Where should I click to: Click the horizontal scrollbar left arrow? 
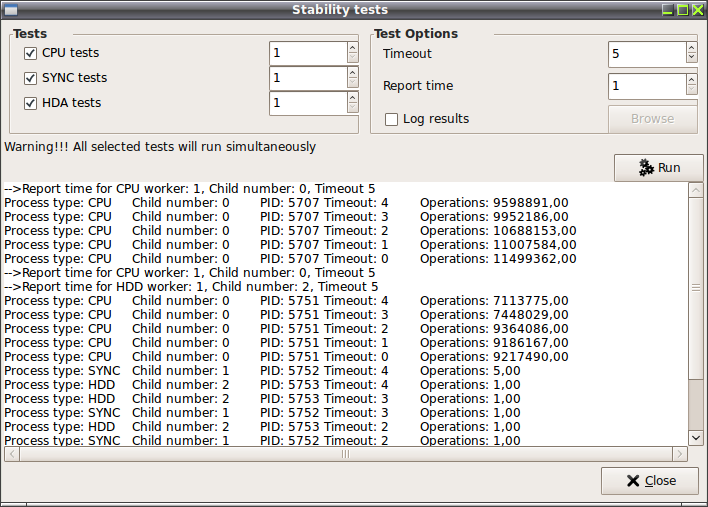click(x=12, y=454)
